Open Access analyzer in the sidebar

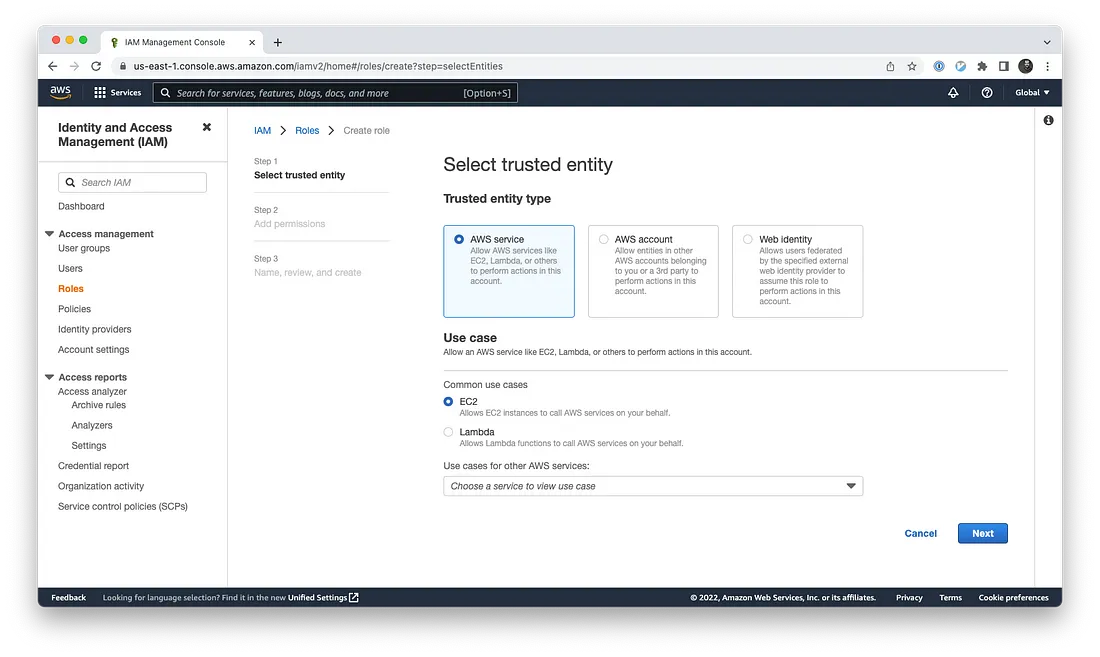[x=93, y=392]
